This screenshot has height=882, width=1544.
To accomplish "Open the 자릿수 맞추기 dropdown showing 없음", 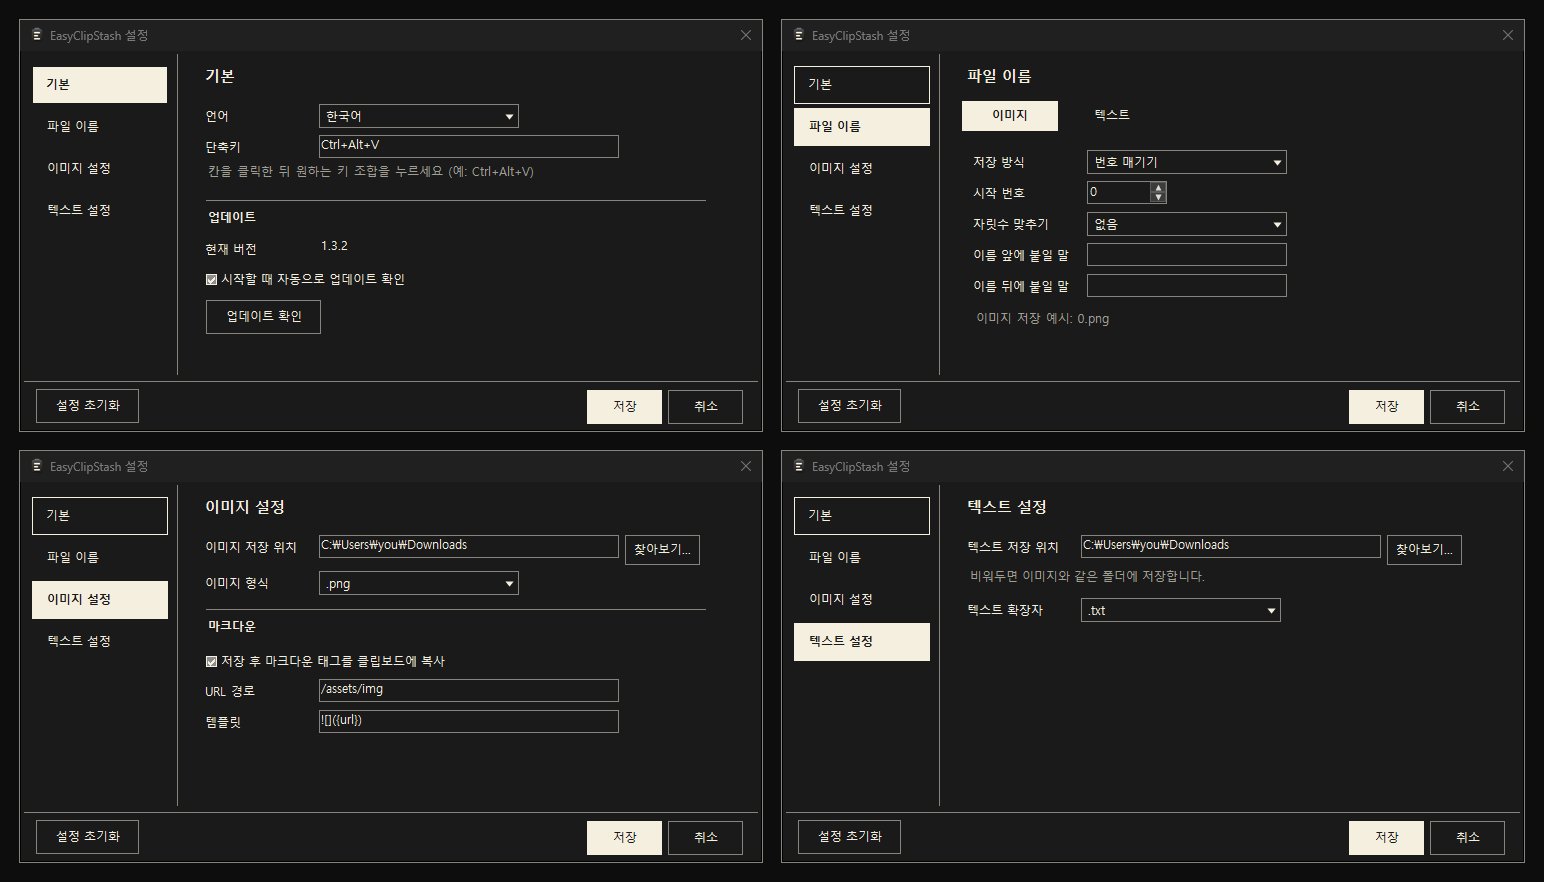I will click(1187, 224).
